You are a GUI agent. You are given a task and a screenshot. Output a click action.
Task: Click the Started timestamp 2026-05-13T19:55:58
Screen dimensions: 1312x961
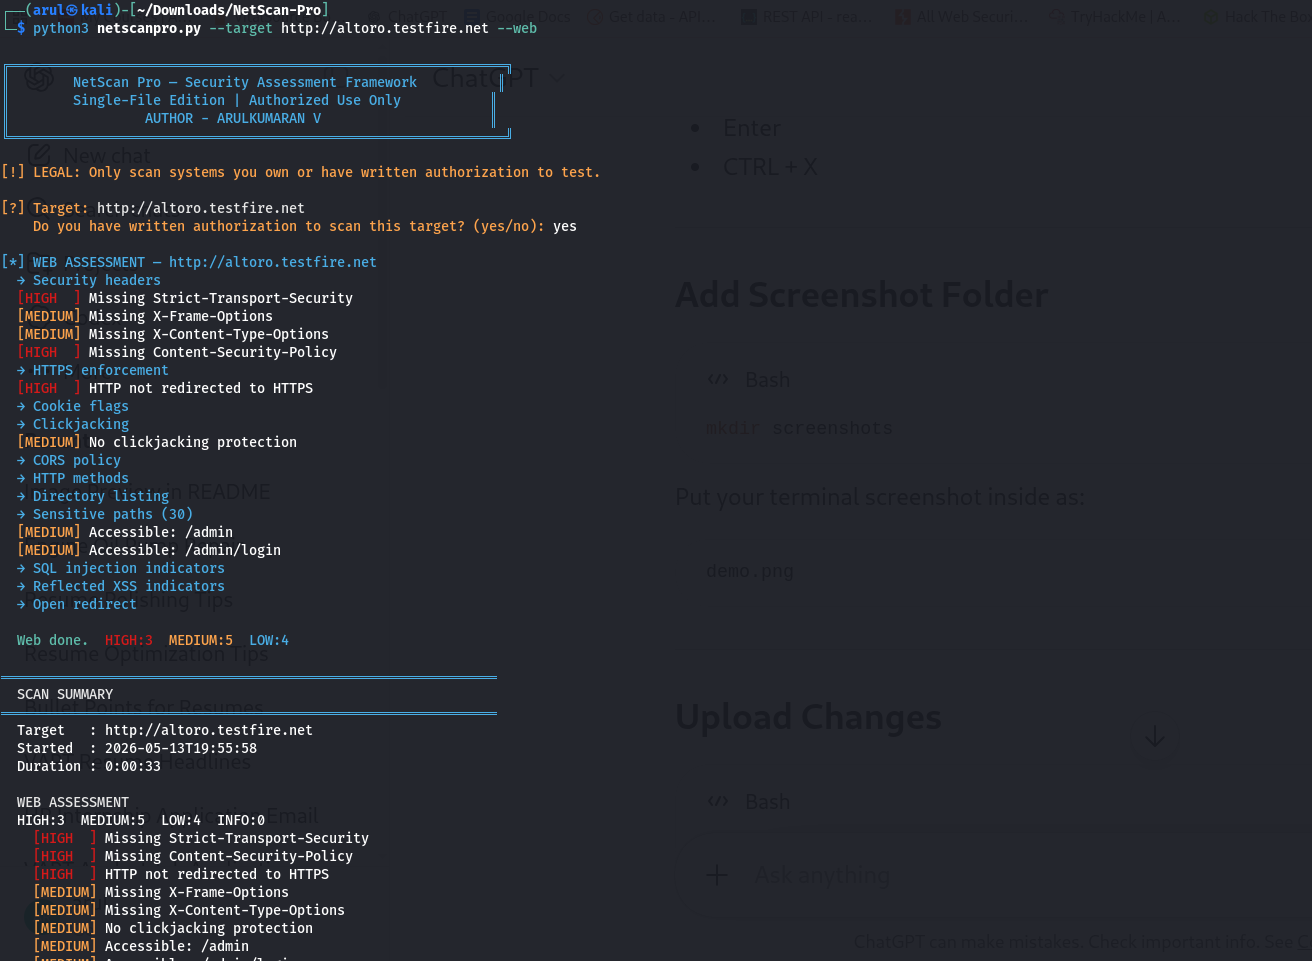[x=181, y=748]
